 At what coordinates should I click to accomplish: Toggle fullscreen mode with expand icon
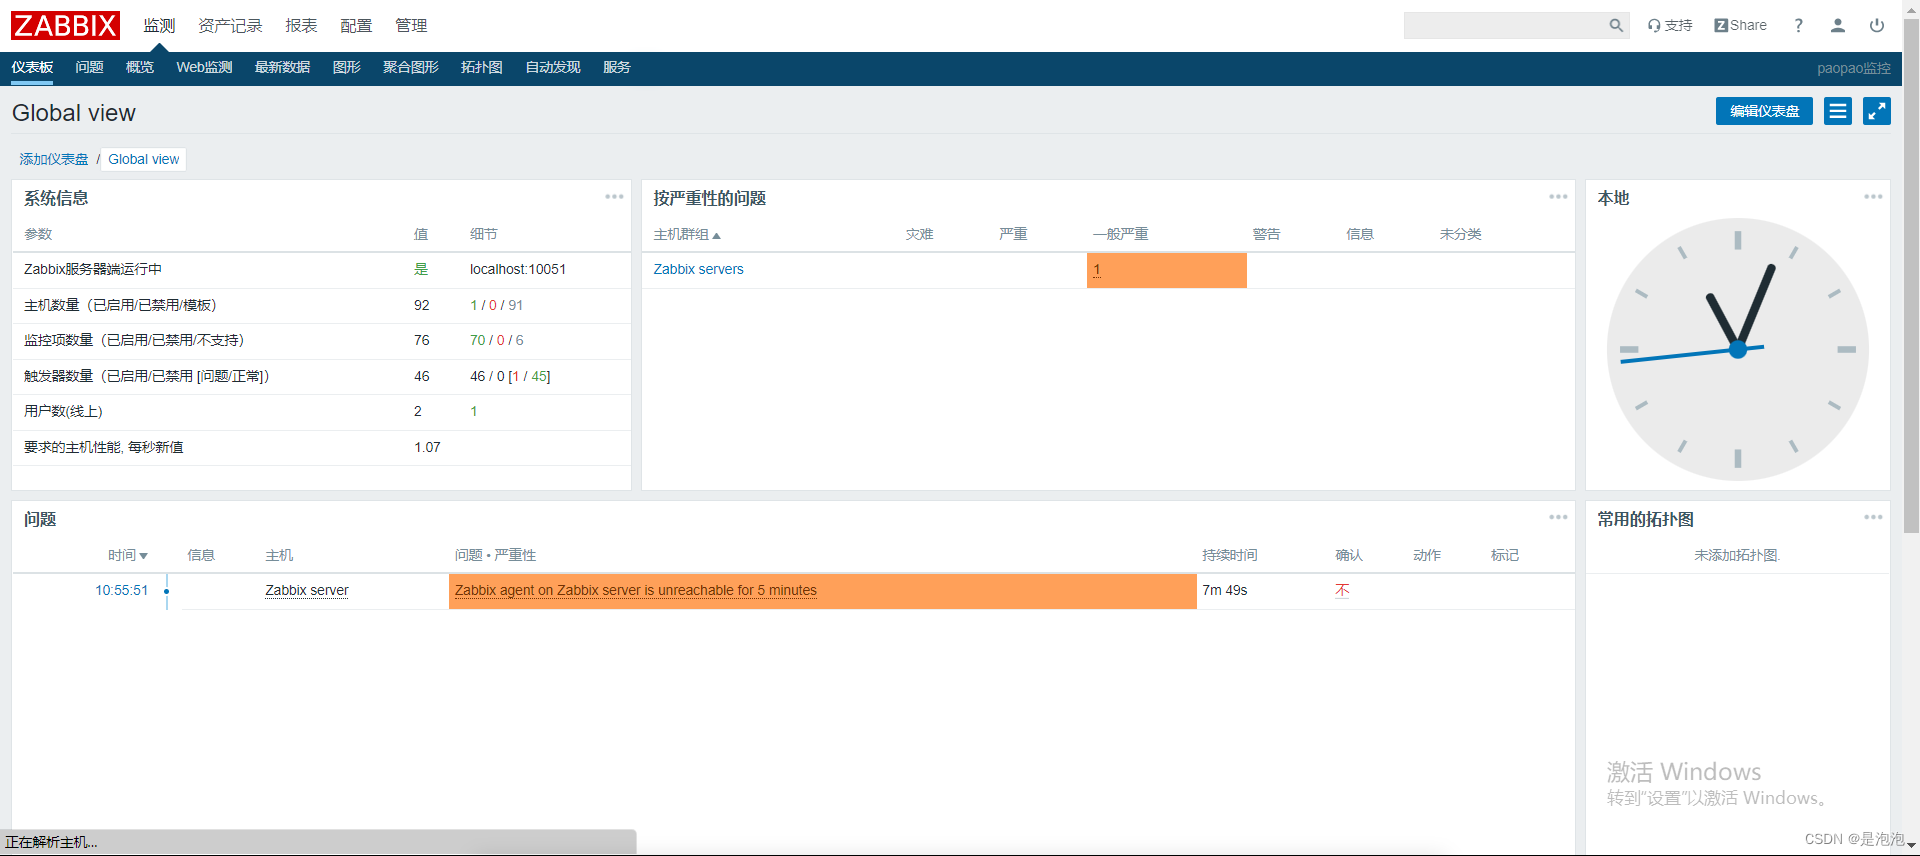pyautogui.click(x=1877, y=111)
